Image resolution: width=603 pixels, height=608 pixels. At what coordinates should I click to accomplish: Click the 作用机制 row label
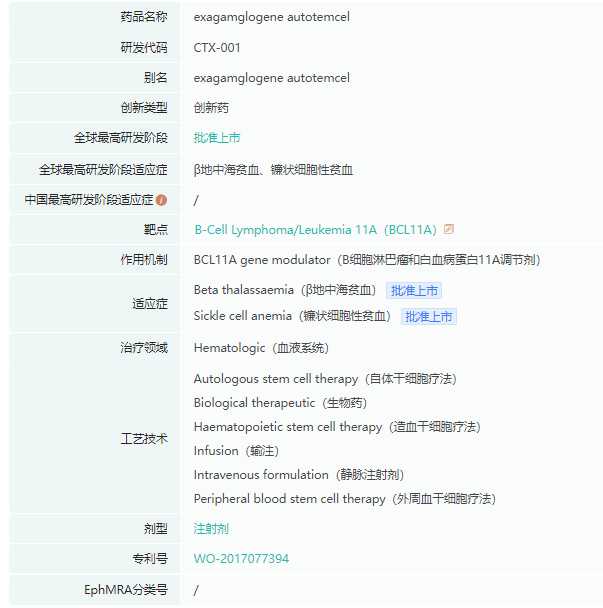coord(144,260)
